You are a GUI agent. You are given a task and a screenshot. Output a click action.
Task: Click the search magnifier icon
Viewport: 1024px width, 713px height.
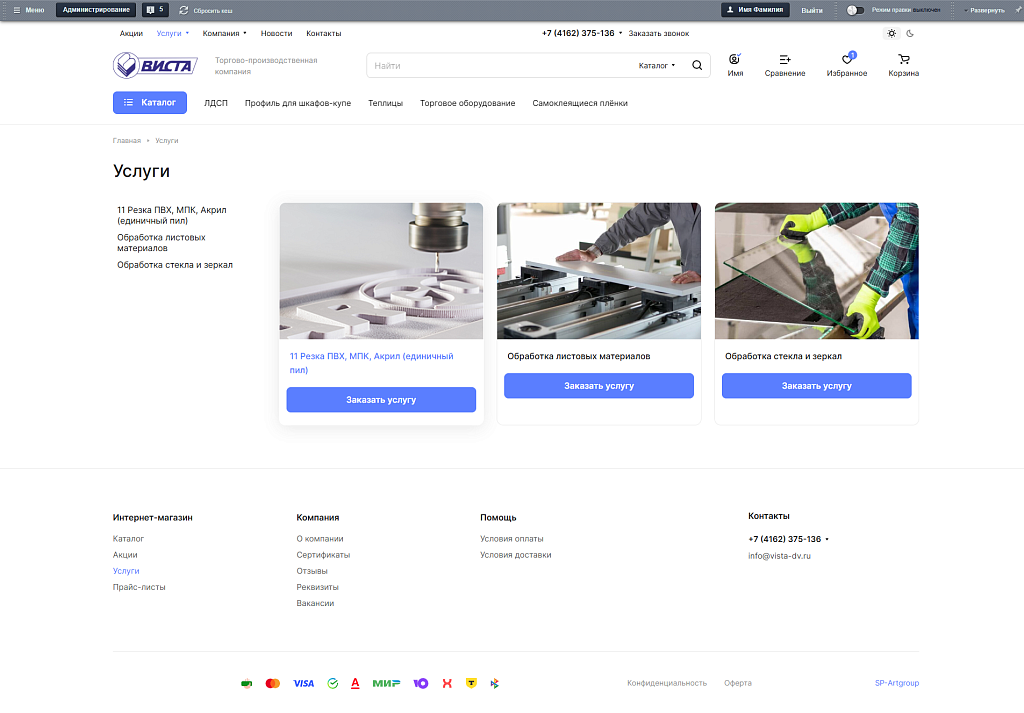697,65
